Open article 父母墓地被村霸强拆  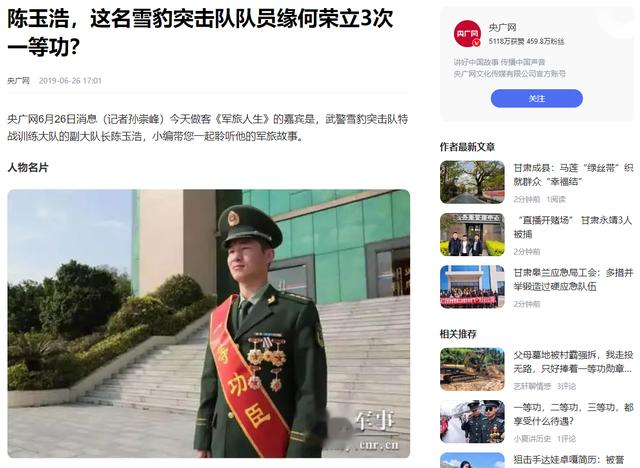573,362
